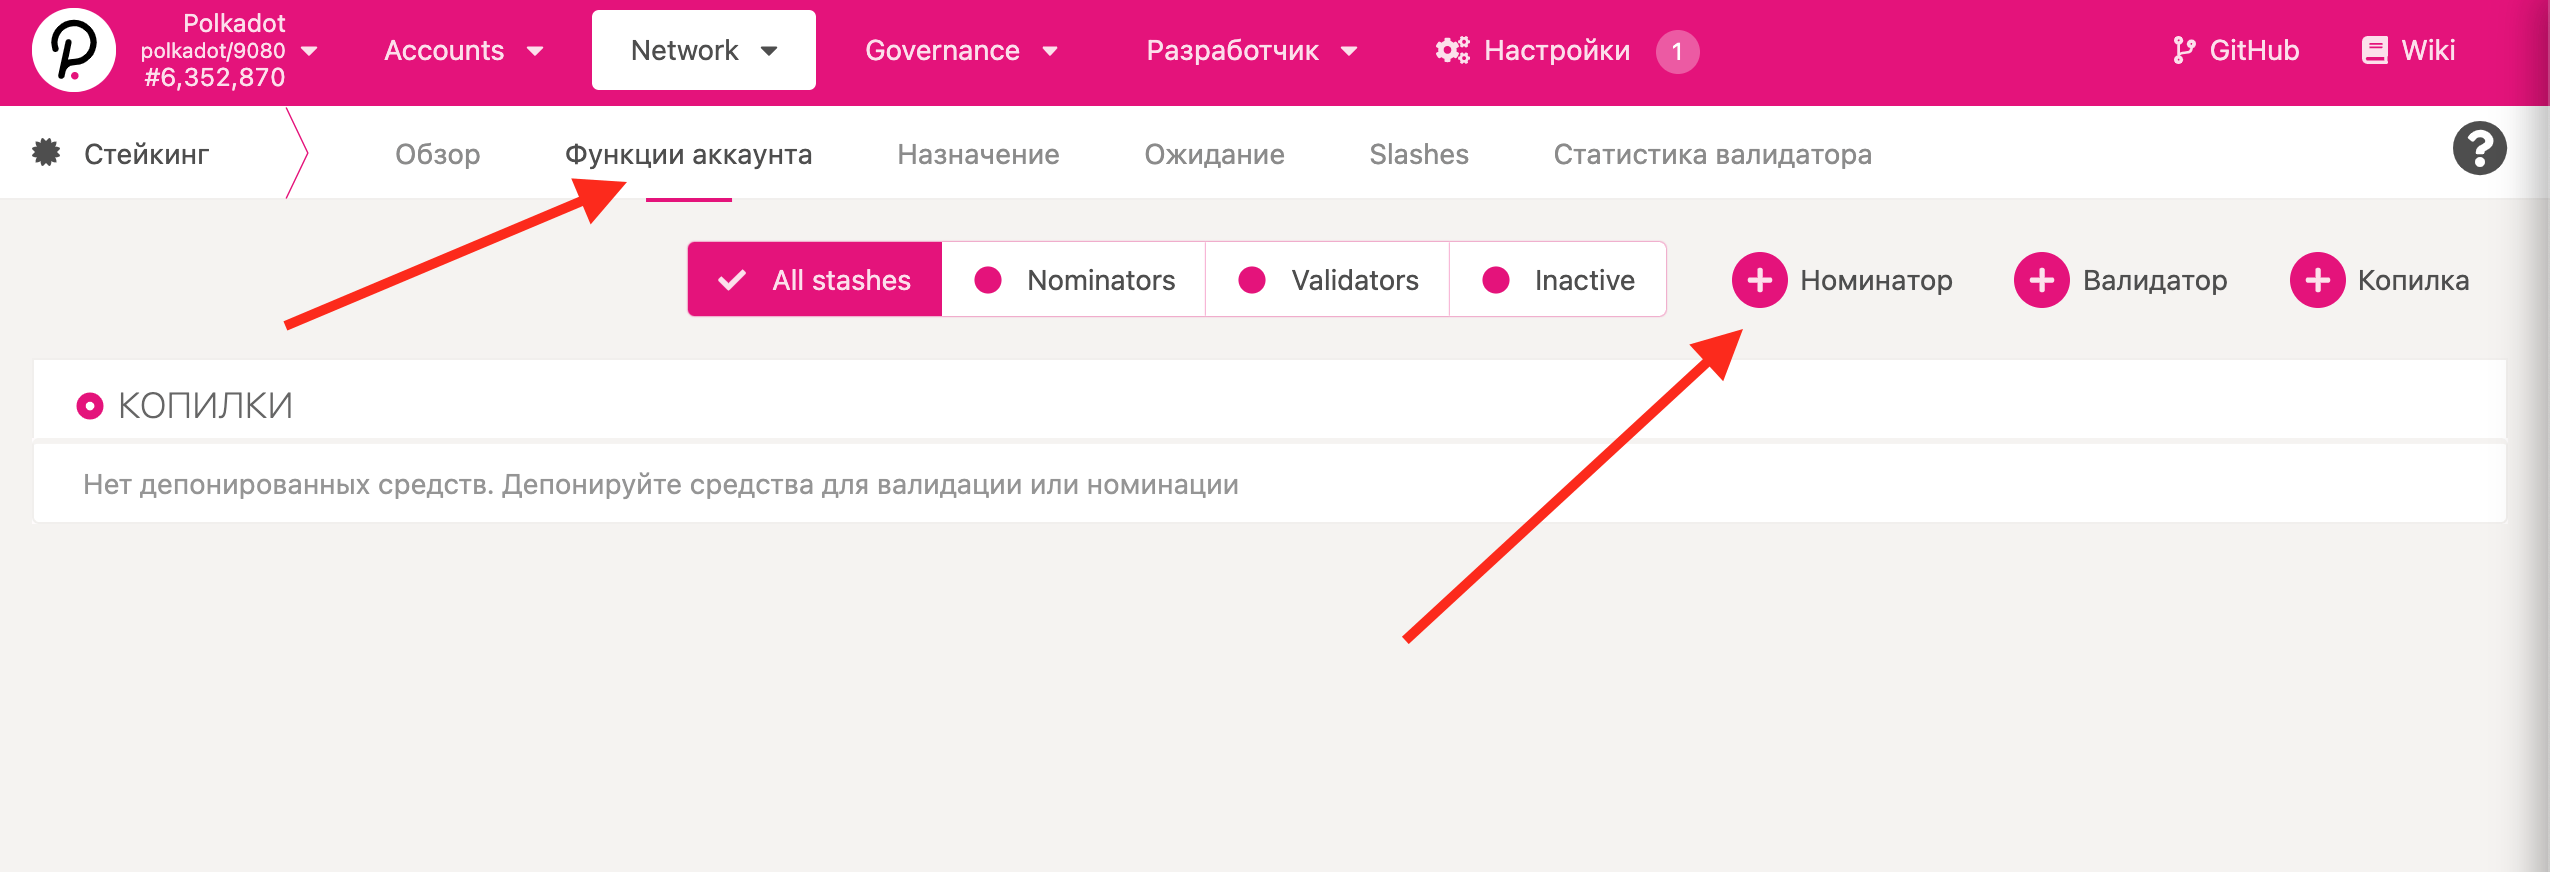
Task: Open the Slashes tab
Action: 1418,154
